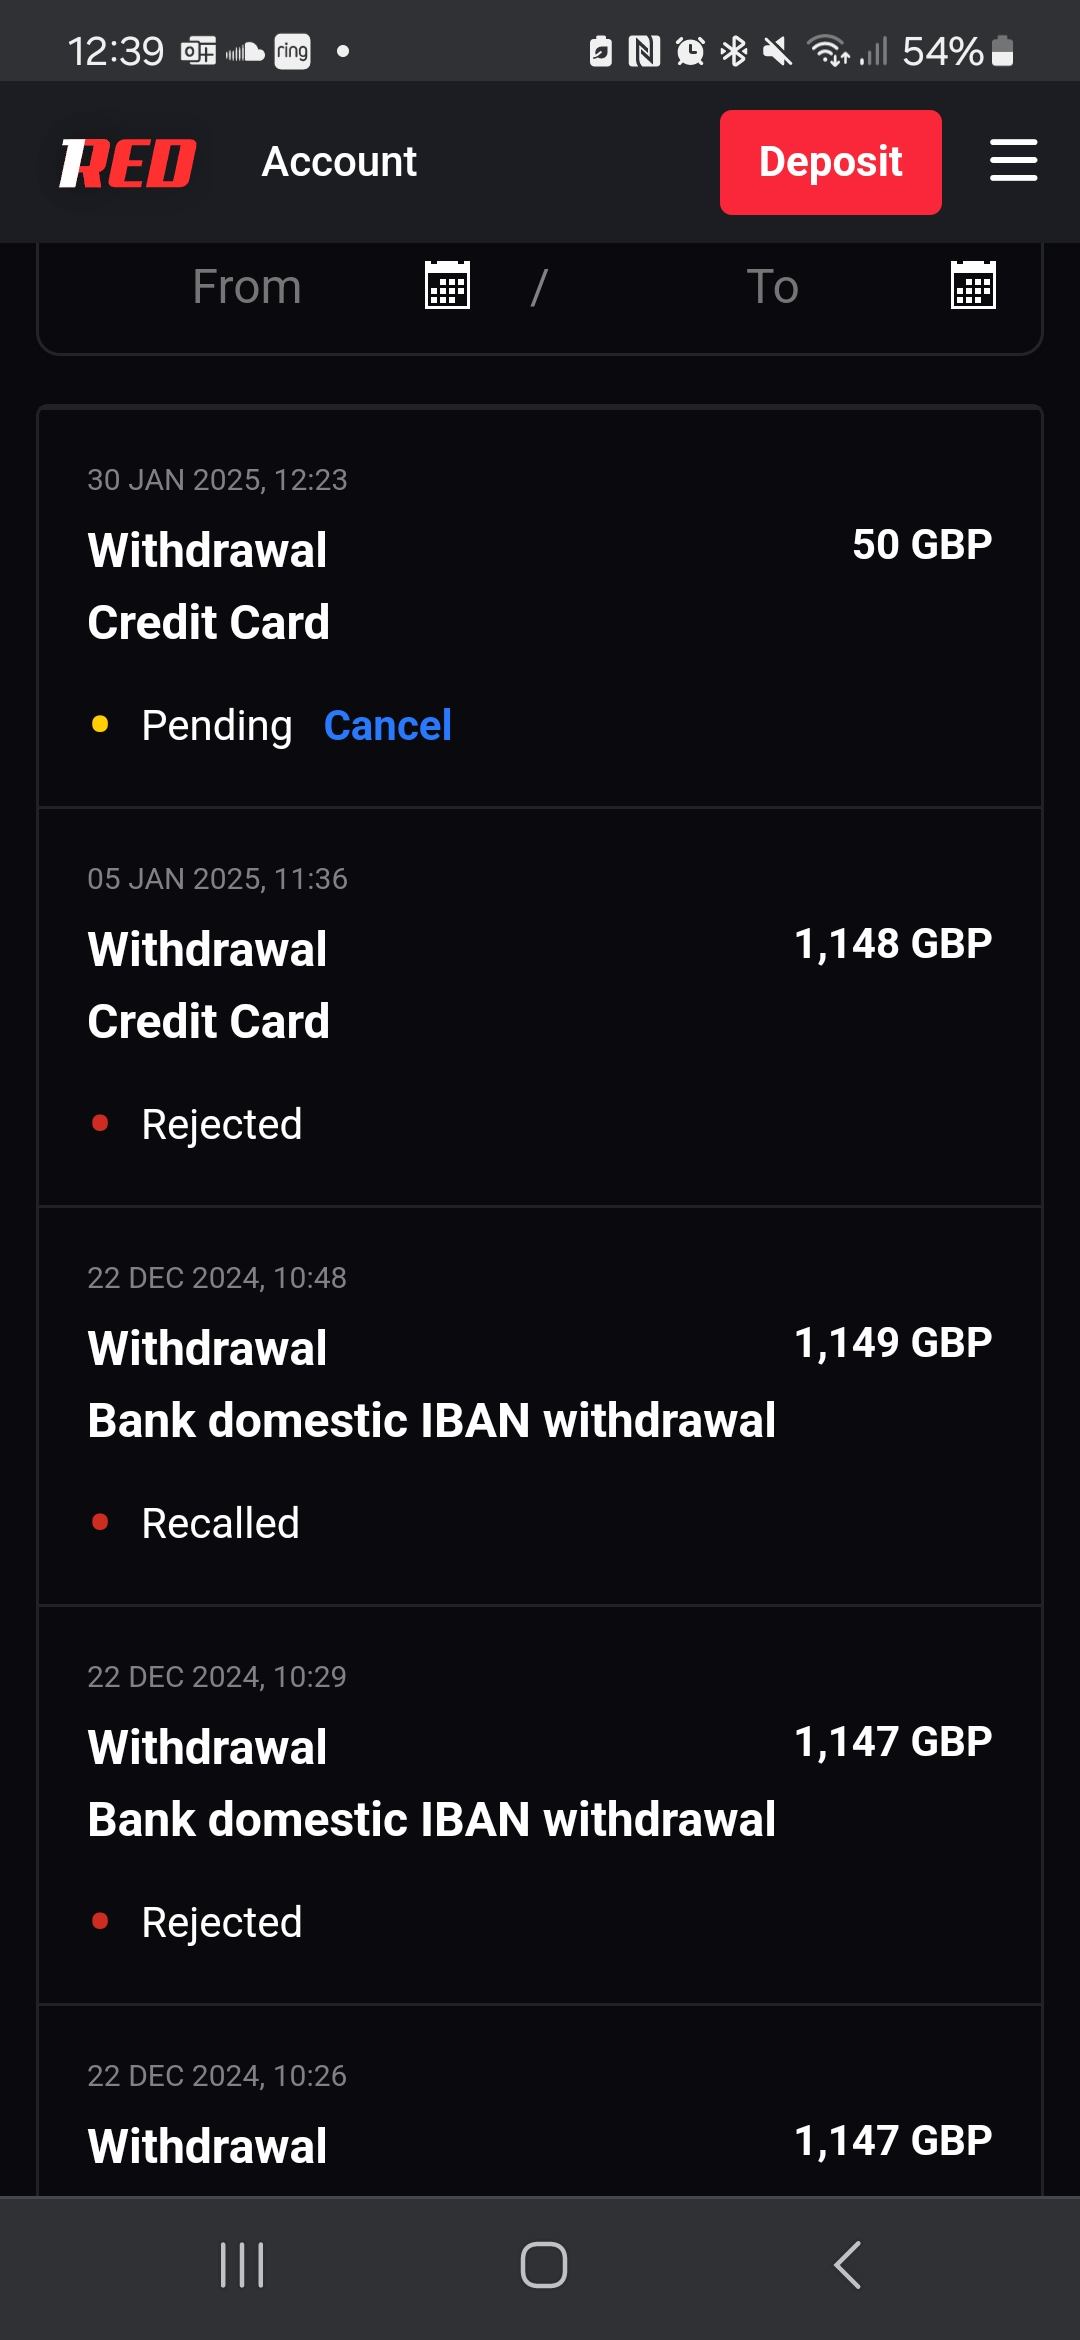Select the 22 DEC 10:29 withdrawal entry
This screenshot has height=2340, width=1080.
point(540,1804)
